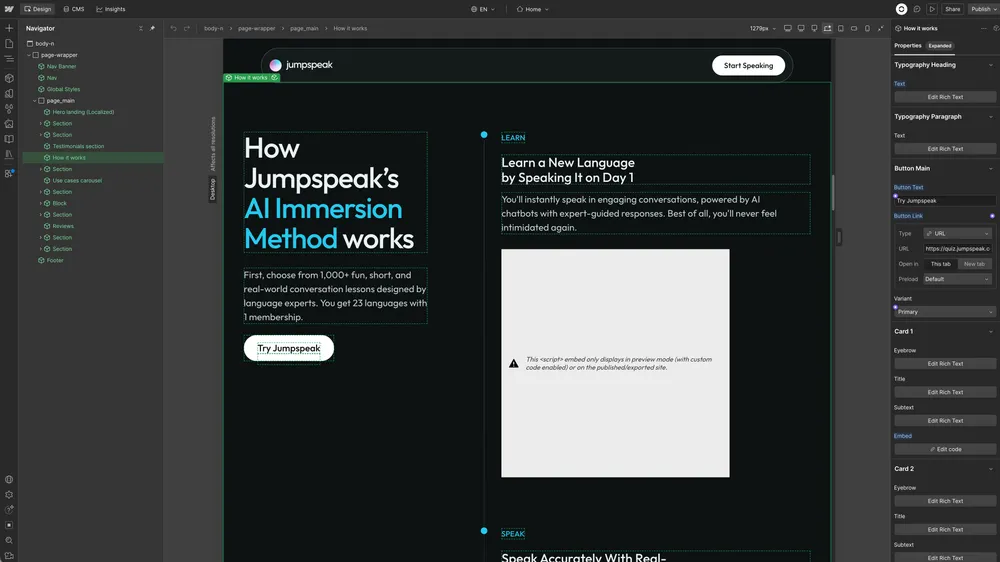Collapse the page_main tree node
The image size is (1000, 562).
click(34, 101)
